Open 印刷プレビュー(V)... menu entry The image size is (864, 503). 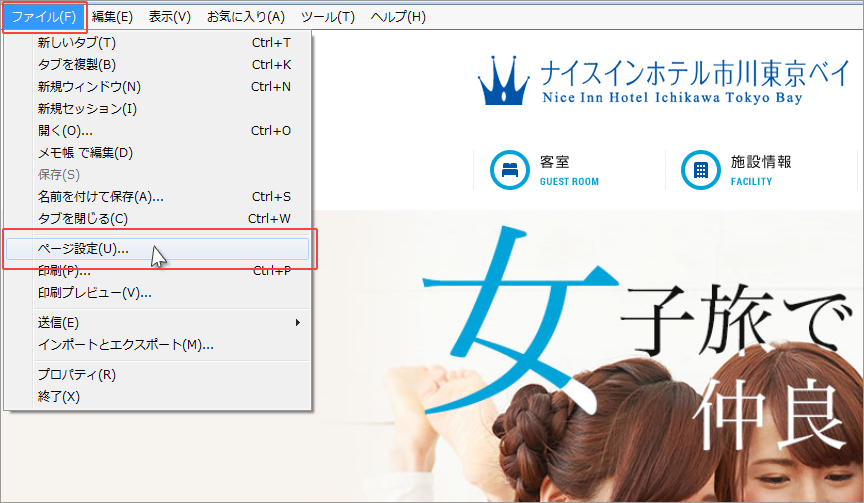click(158, 293)
